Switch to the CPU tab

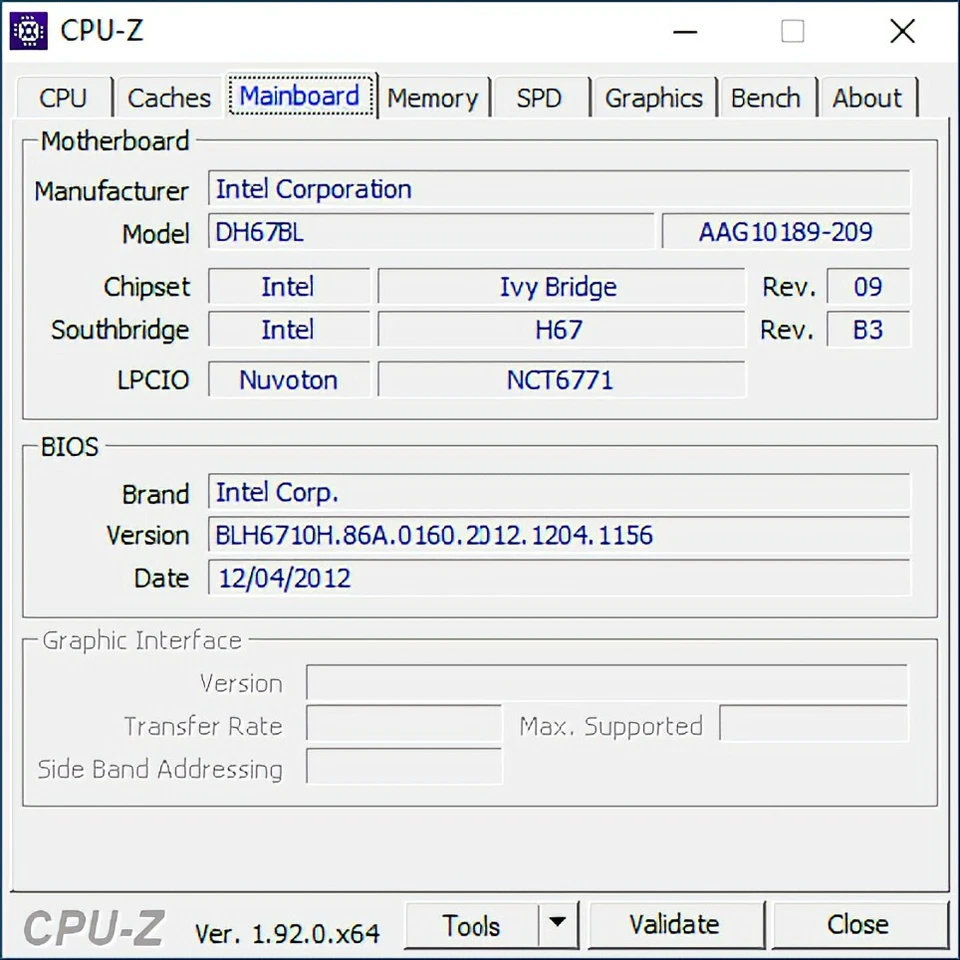64,97
